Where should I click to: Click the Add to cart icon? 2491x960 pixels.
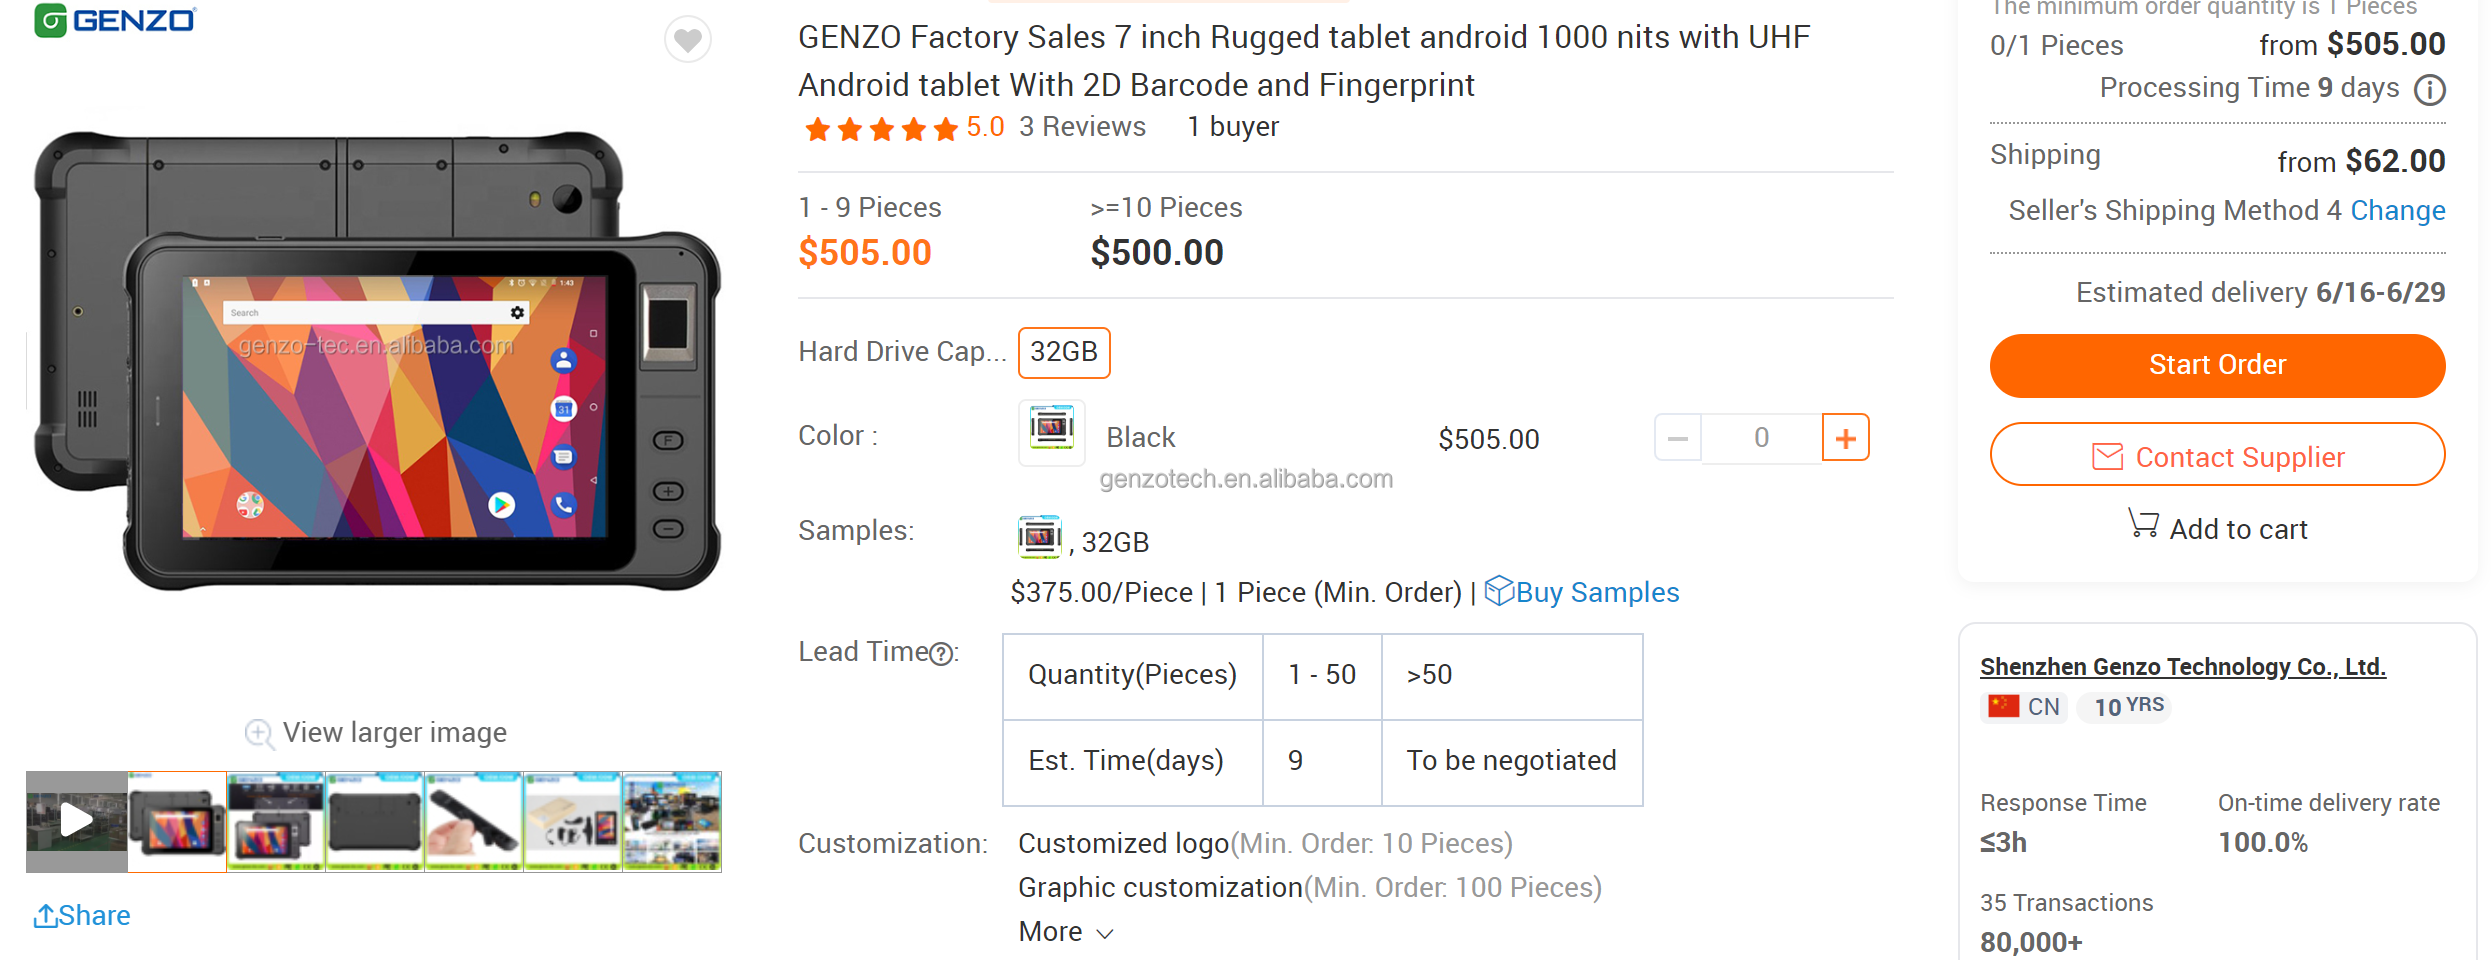point(2143,524)
